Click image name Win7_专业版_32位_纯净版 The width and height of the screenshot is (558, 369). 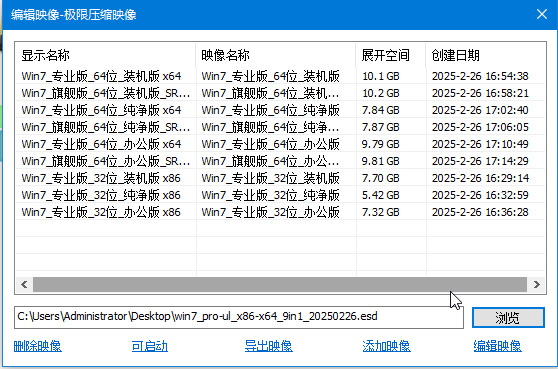pyautogui.click(x=270, y=195)
